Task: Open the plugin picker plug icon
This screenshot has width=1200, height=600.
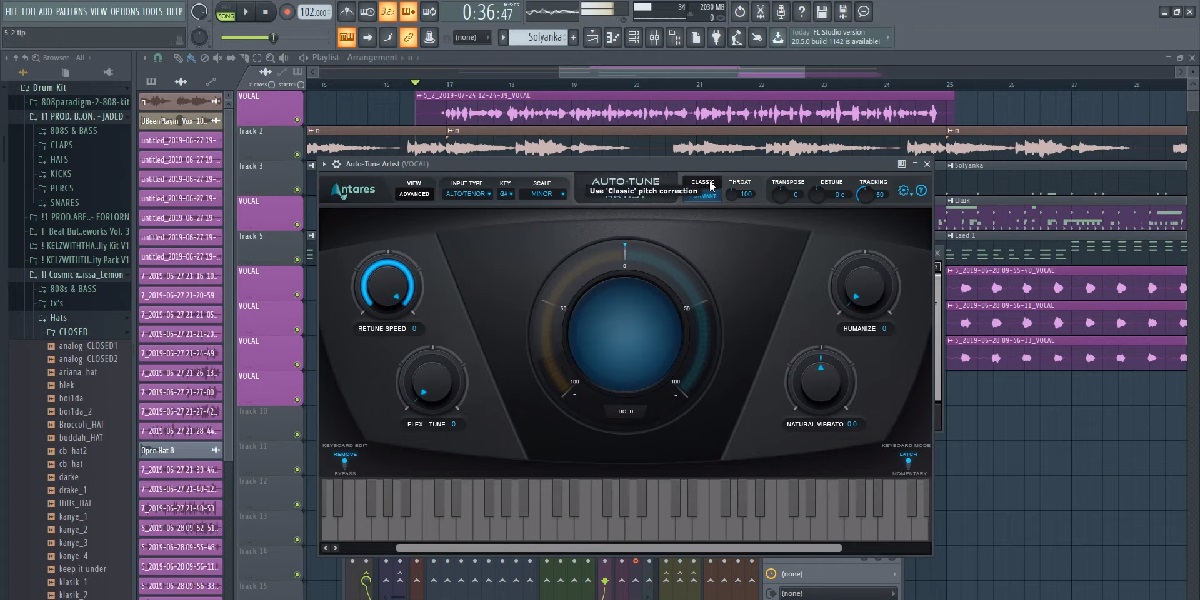Action: click(x=716, y=37)
